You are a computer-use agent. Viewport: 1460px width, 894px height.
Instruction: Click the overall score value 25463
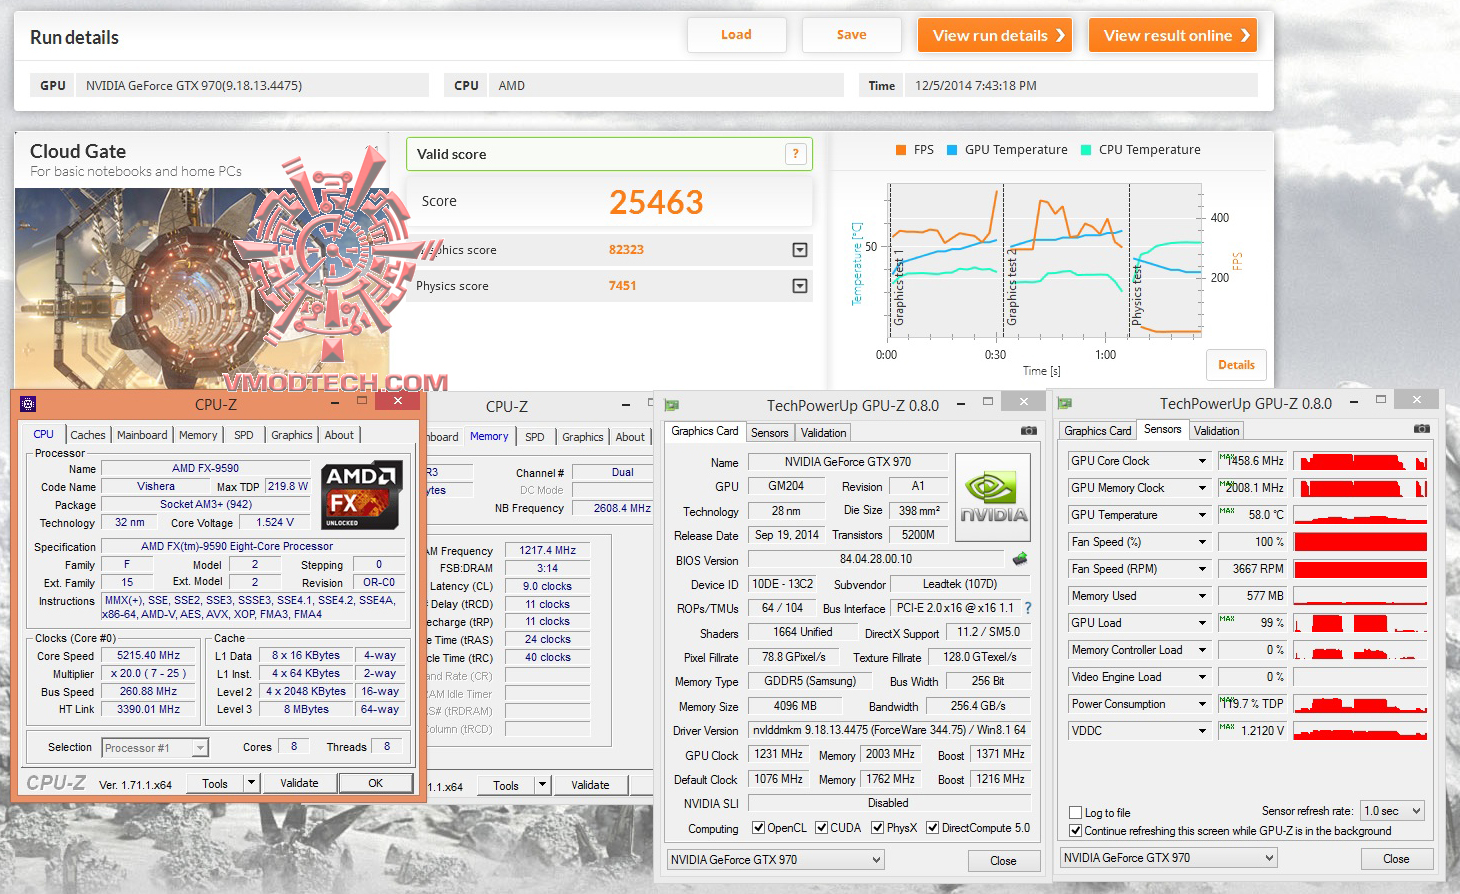(656, 202)
